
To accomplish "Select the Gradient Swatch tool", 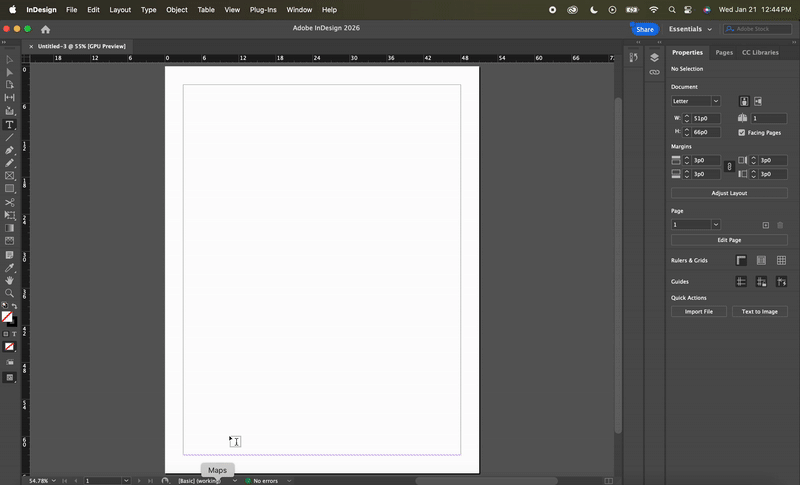I will coord(9,228).
